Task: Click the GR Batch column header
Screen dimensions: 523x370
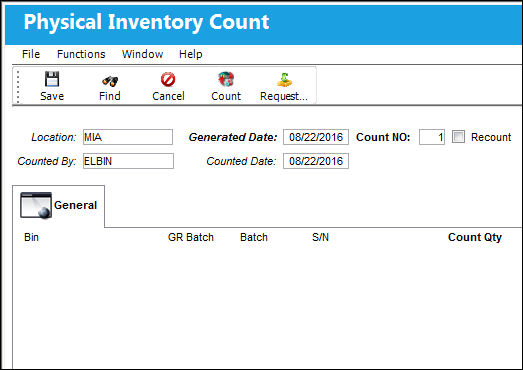Action: (x=190, y=237)
